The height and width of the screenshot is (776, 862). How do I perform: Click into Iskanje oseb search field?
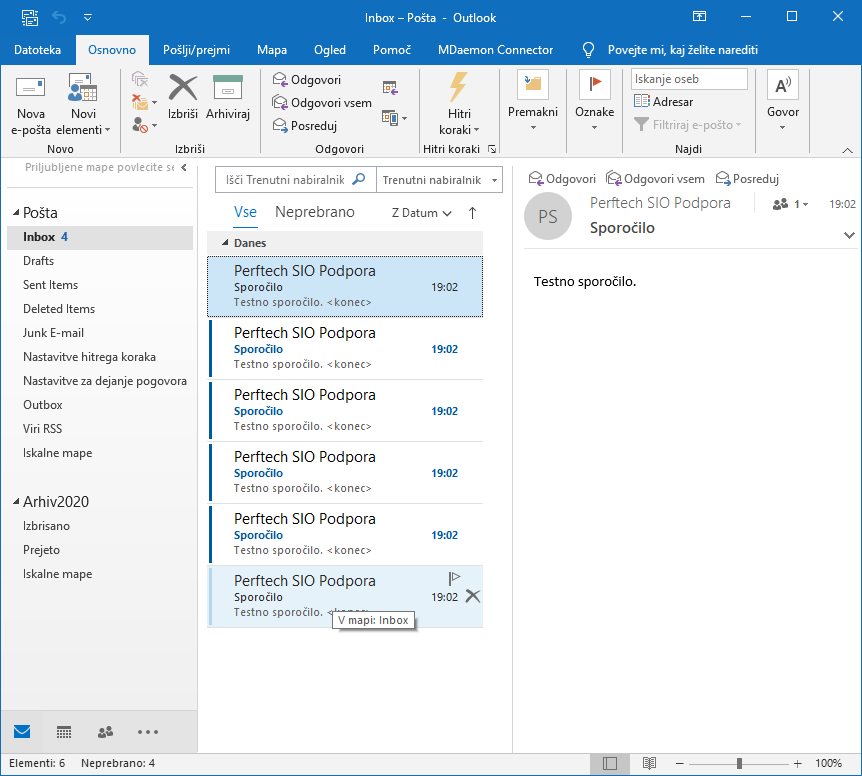point(689,79)
